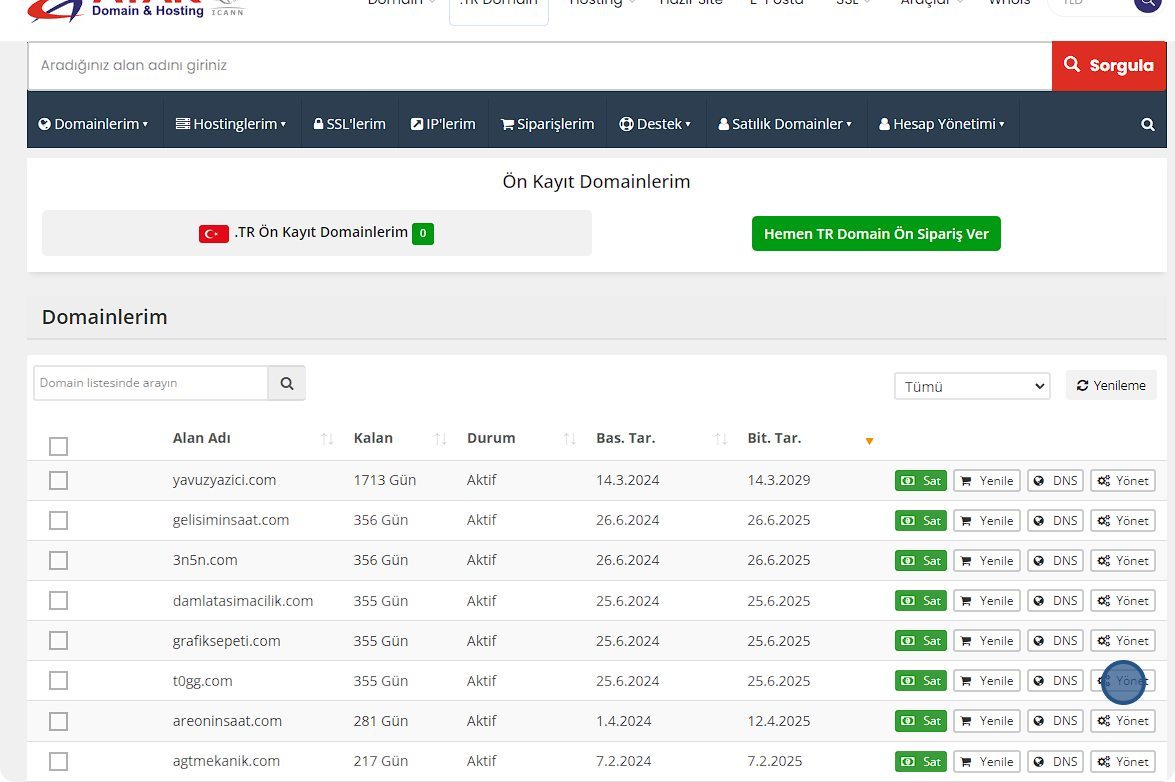Open the IP'lerim section
This screenshot has width=1175, height=782.
[x=443, y=124]
